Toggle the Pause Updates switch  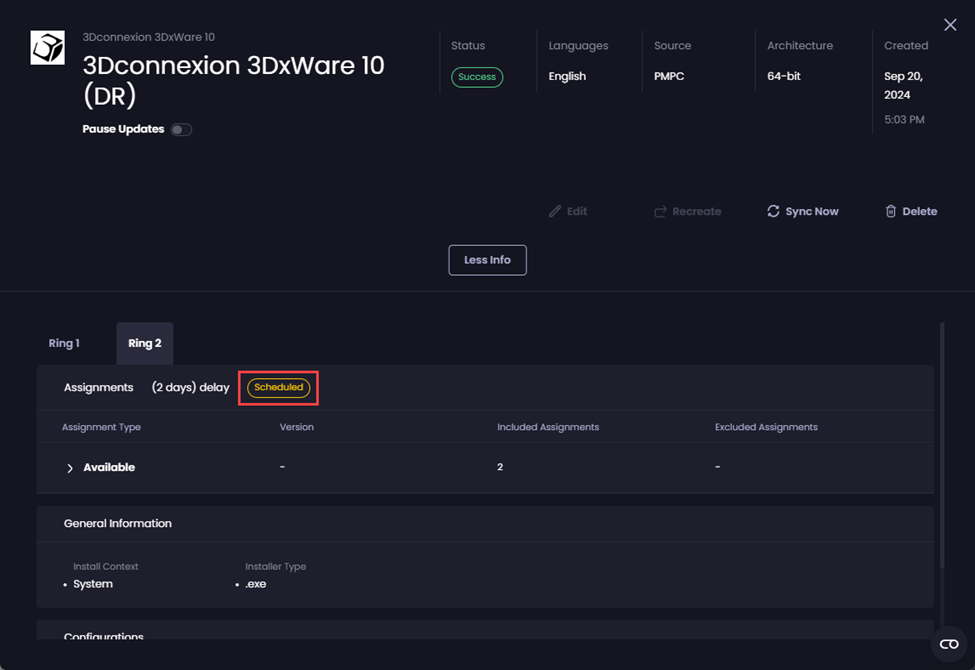tap(181, 130)
